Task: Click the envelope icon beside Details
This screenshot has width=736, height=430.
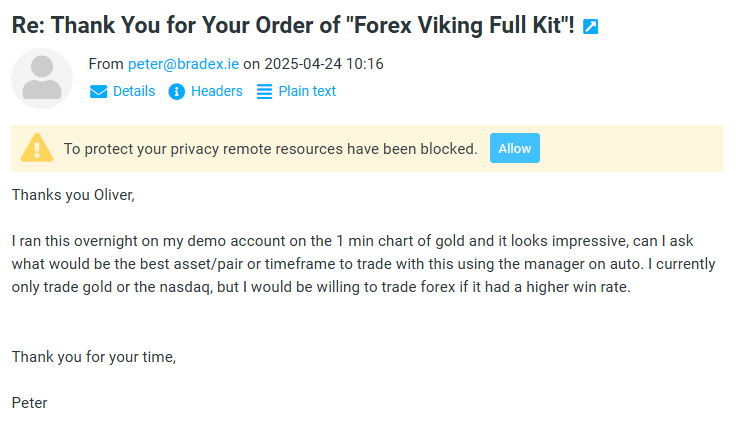Action: 99,92
